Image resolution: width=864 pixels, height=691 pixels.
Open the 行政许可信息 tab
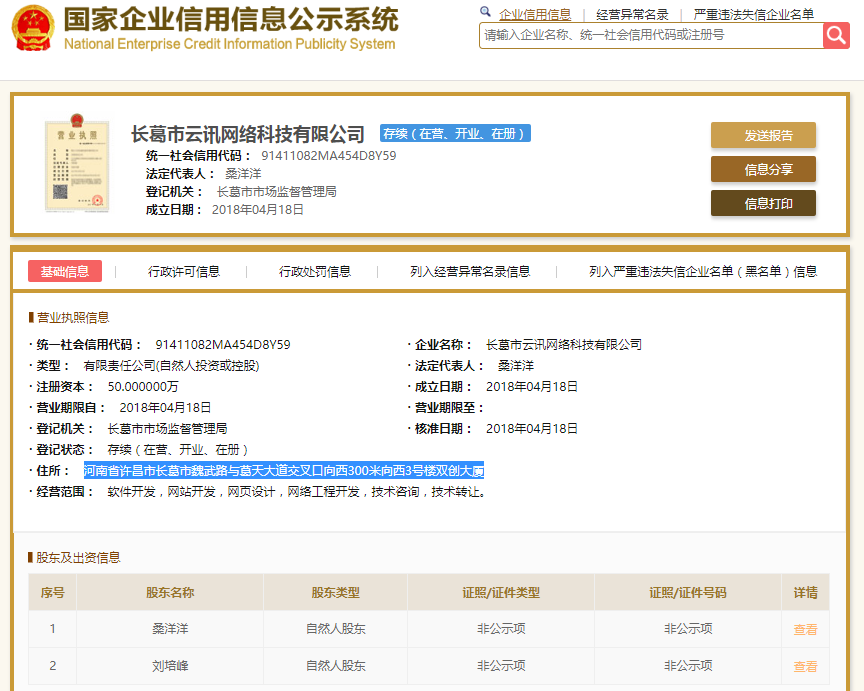click(185, 270)
